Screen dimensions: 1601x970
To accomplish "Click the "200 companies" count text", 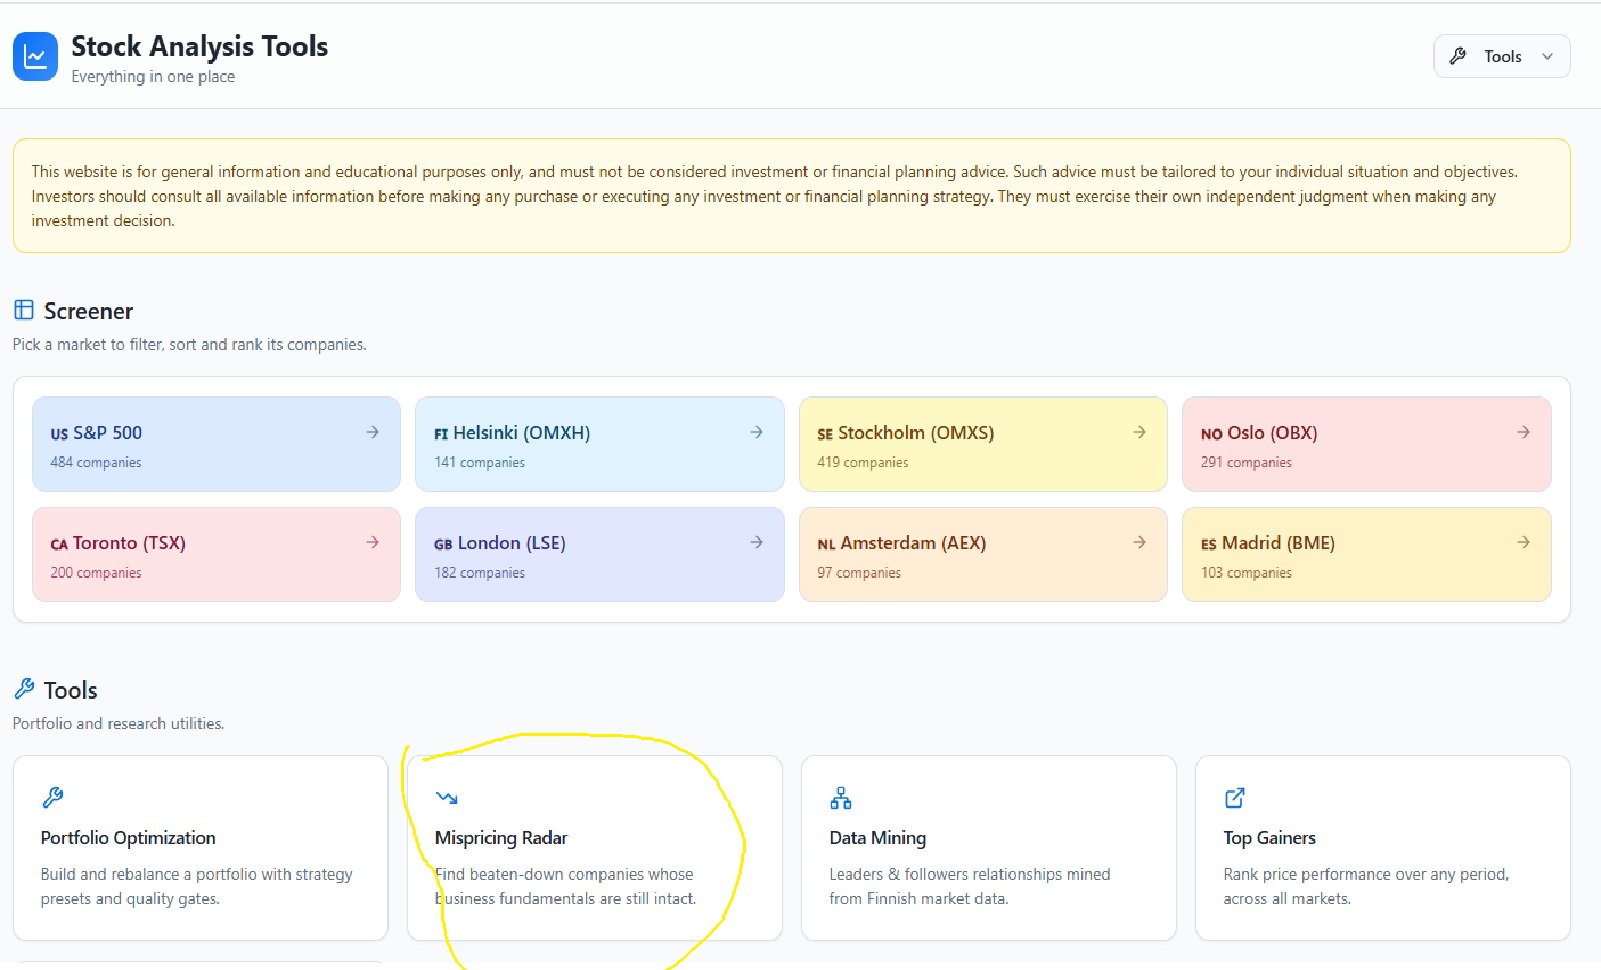I will point(96,573).
